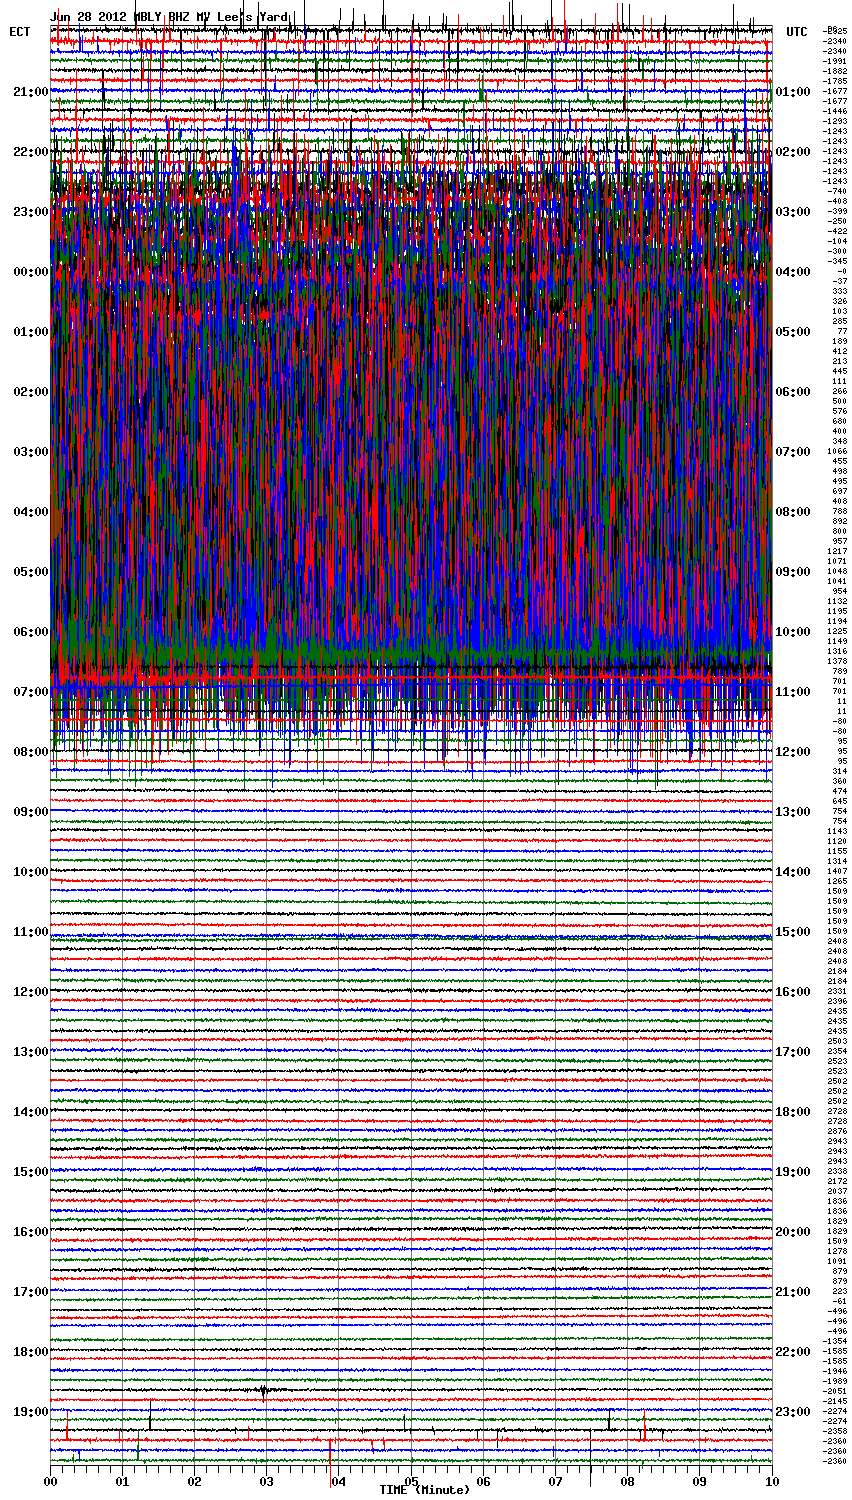Pick minute tick label 06 on bottom axis
The width and height of the screenshot is (852, 1500).
click(483, 1481)
